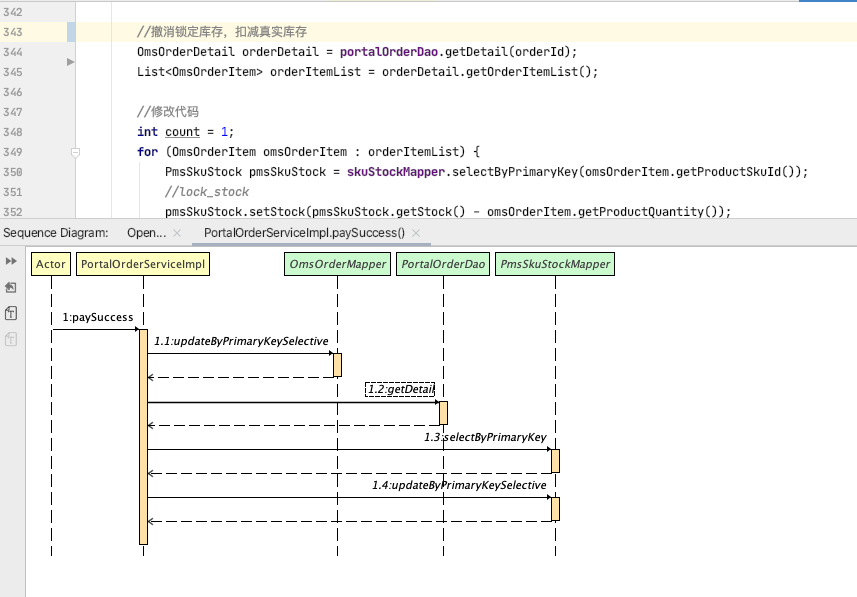Click line number 343 in the gutter
Screen dimensions: 857x597
coord(13,32)
